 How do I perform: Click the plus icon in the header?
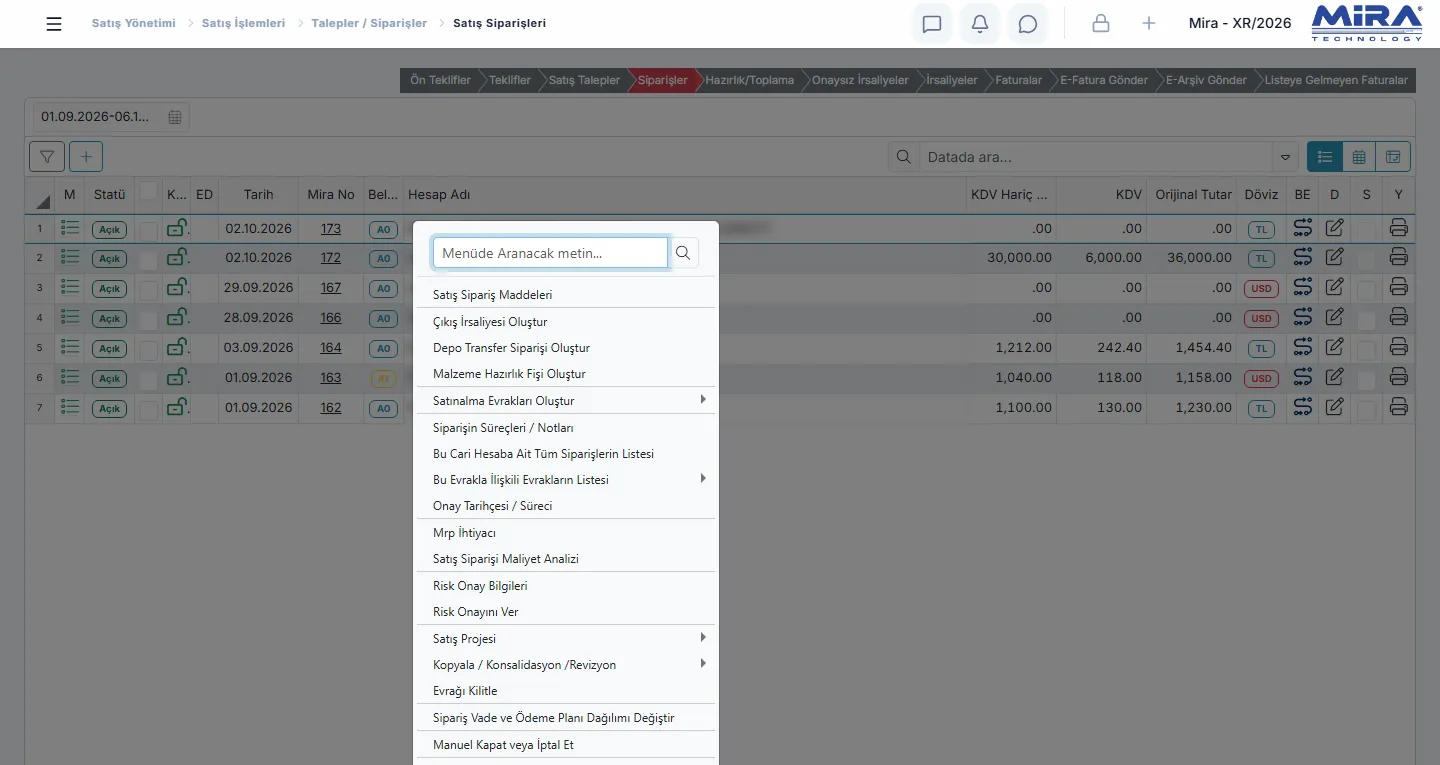point(1149,23)
